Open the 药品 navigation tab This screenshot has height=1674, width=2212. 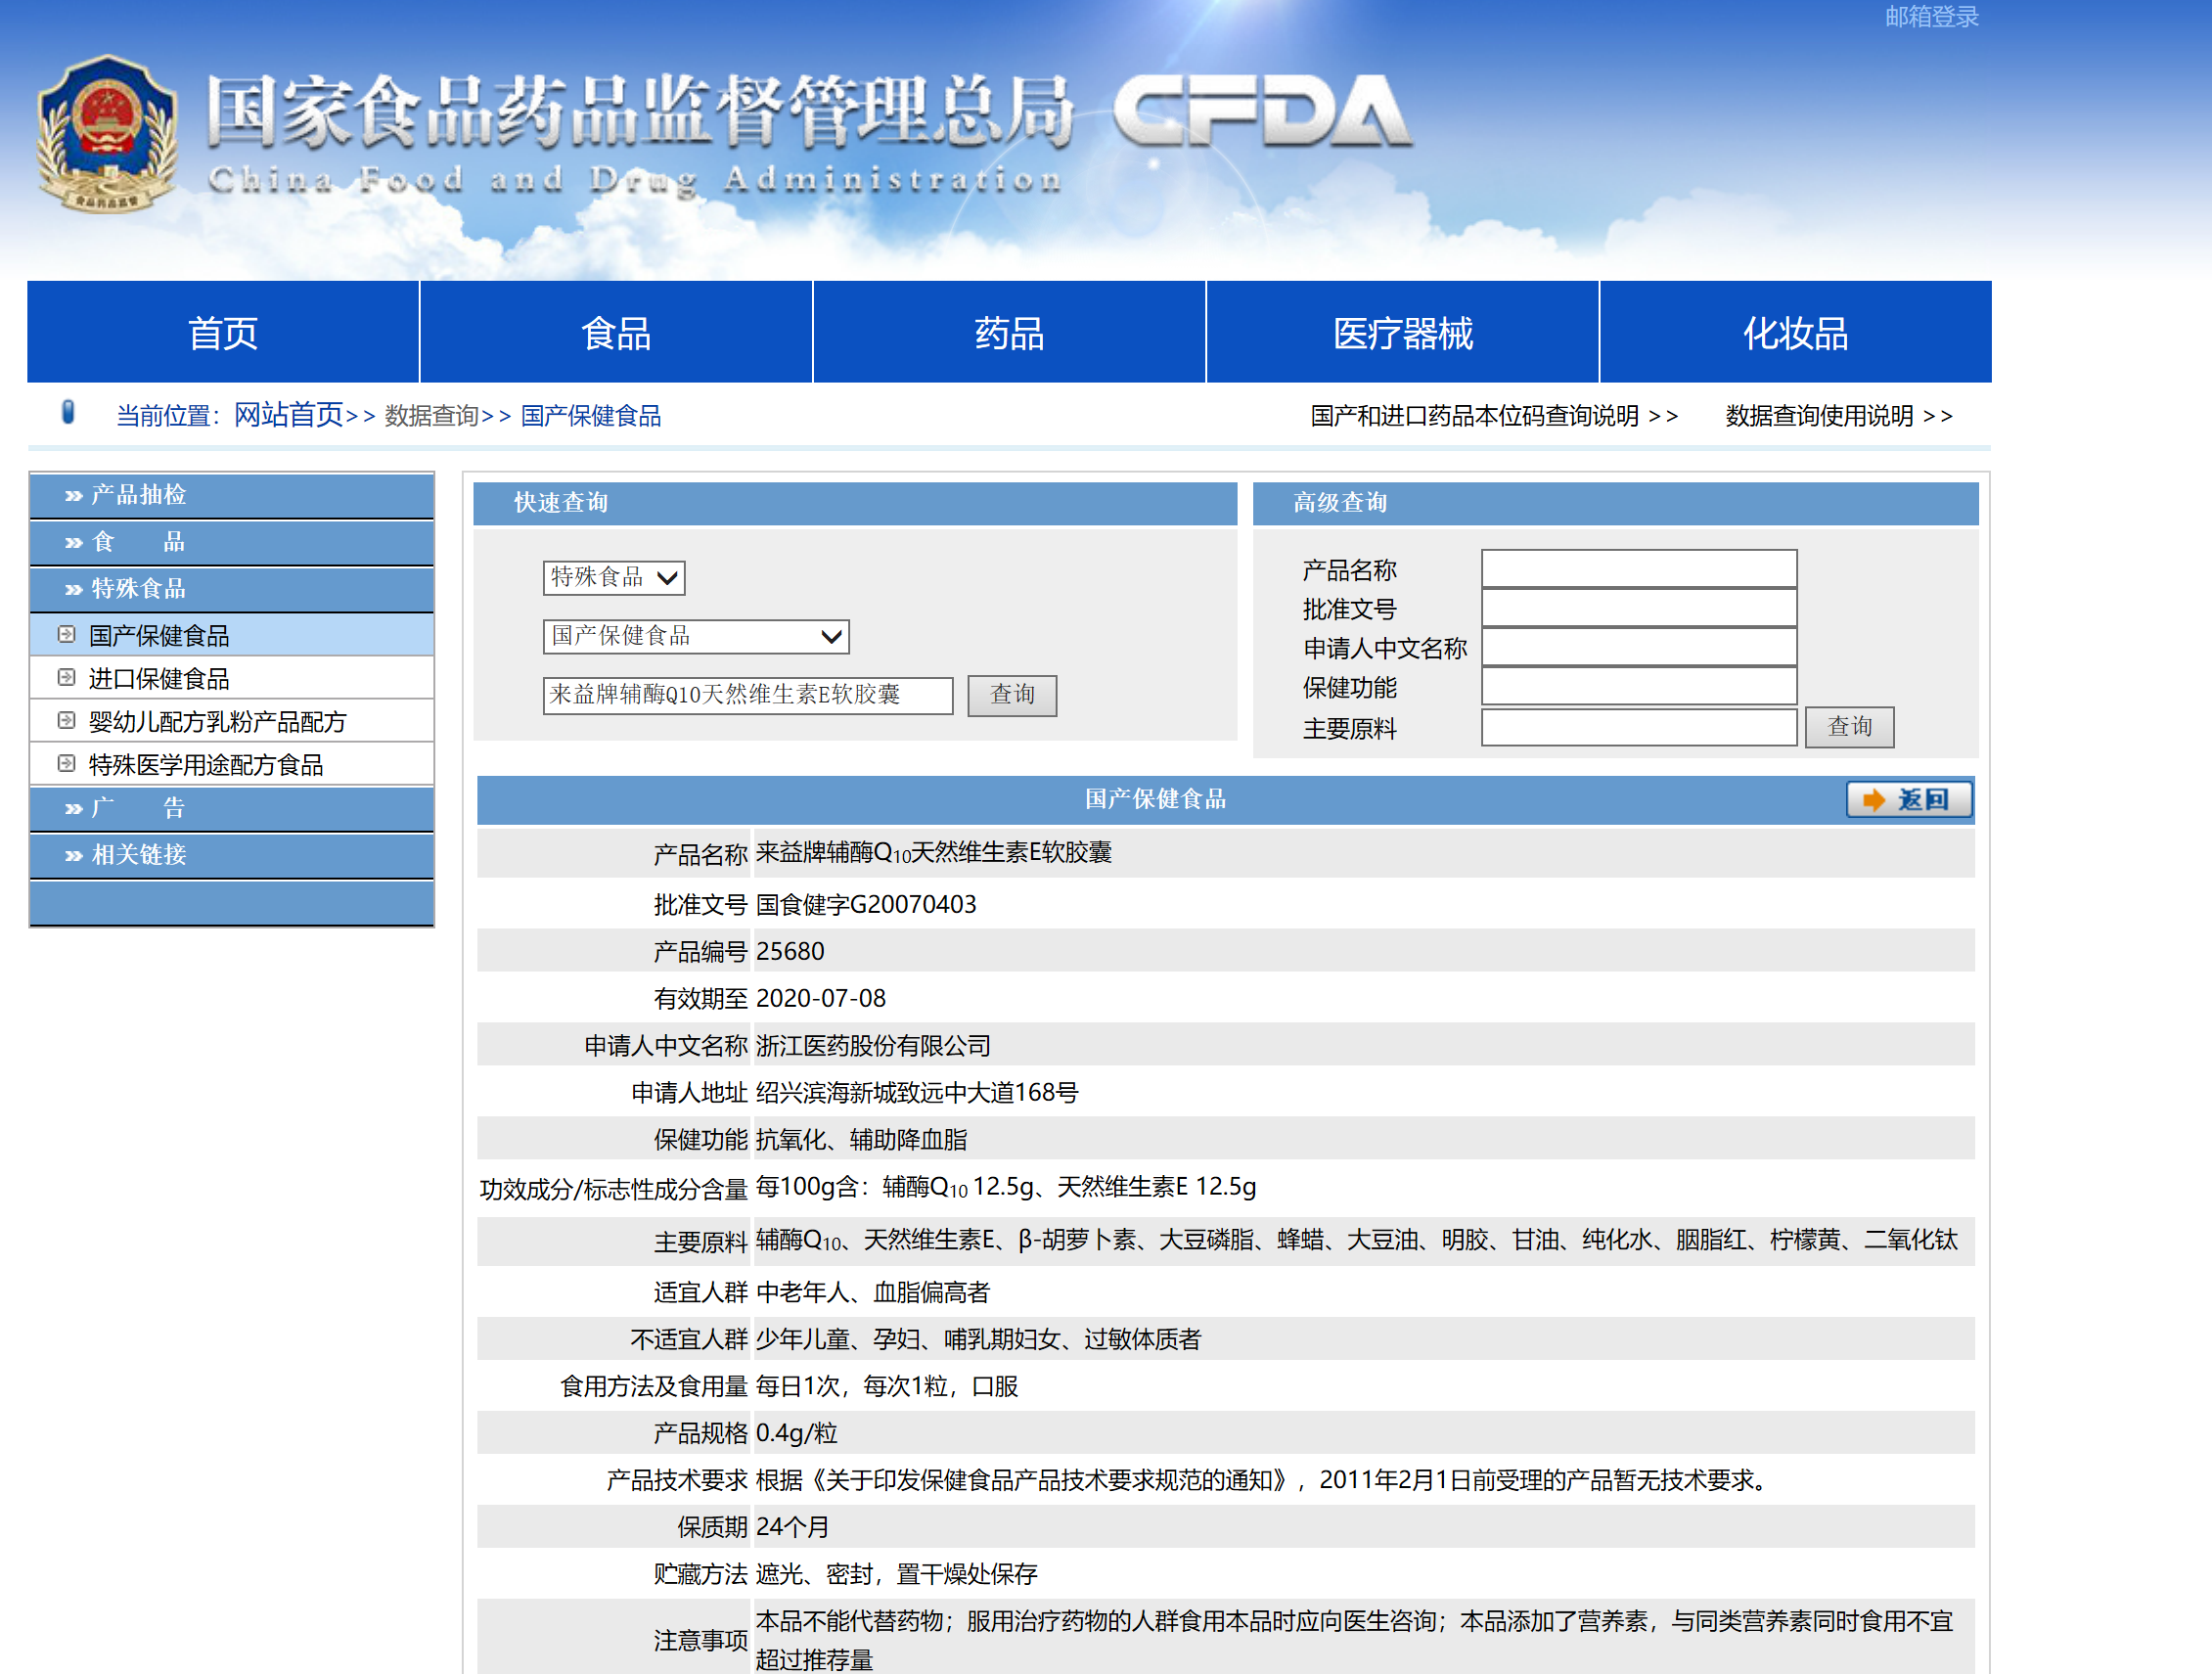click(1009, 332)
